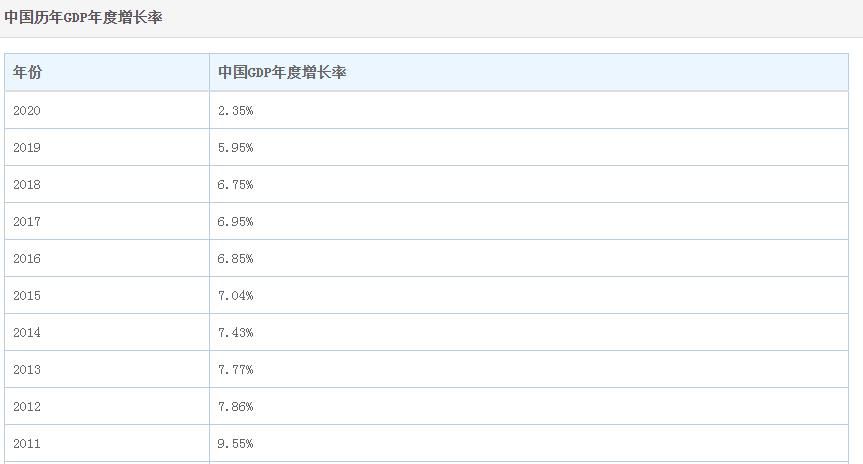The height and width of the screenshot is (464, 863).
Task: Click the 2.35% growth rate value
Action: [x=236, y=111]
